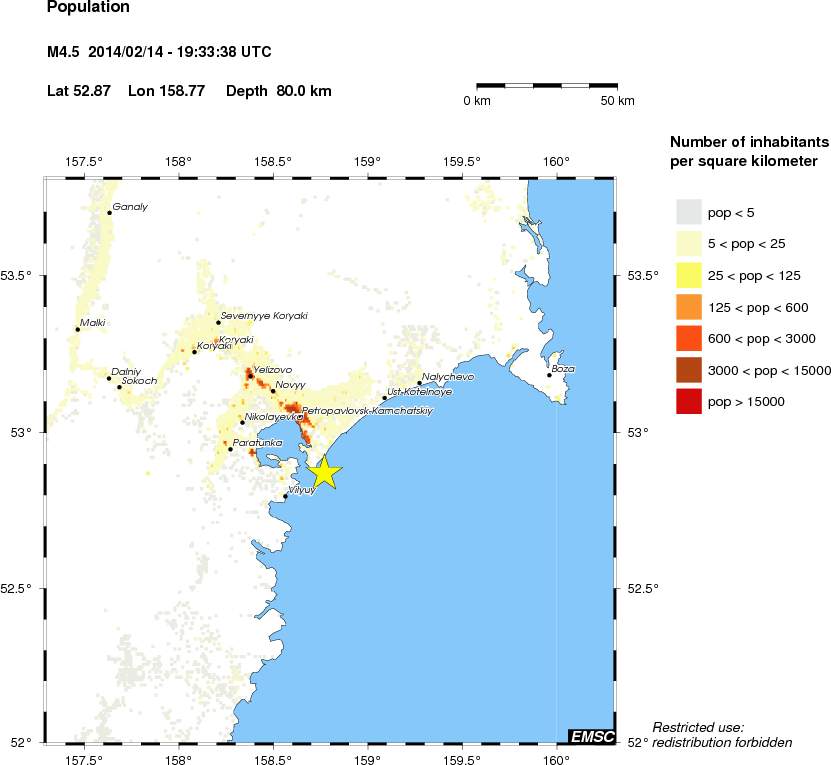Click the 'Population' title text
The height and width of the screenshot is (765, 831).
pyautogui.click(x=88, y=8)
